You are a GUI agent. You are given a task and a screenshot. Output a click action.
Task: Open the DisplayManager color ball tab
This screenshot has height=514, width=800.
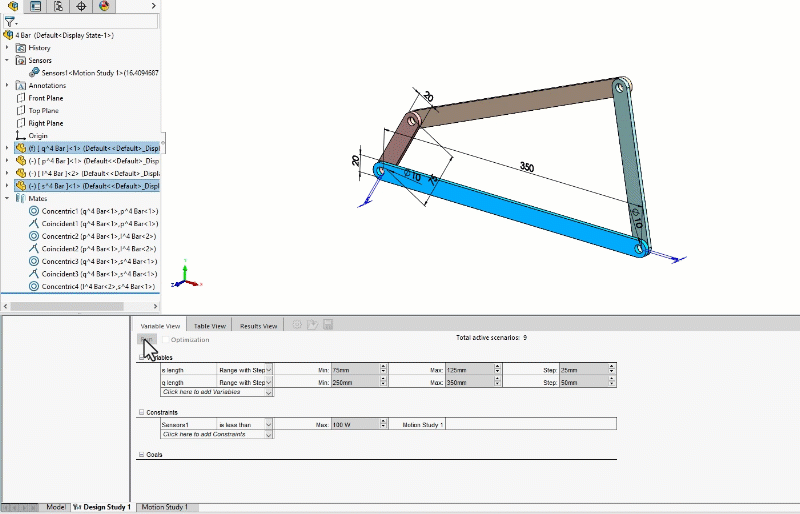click(105, 6)
